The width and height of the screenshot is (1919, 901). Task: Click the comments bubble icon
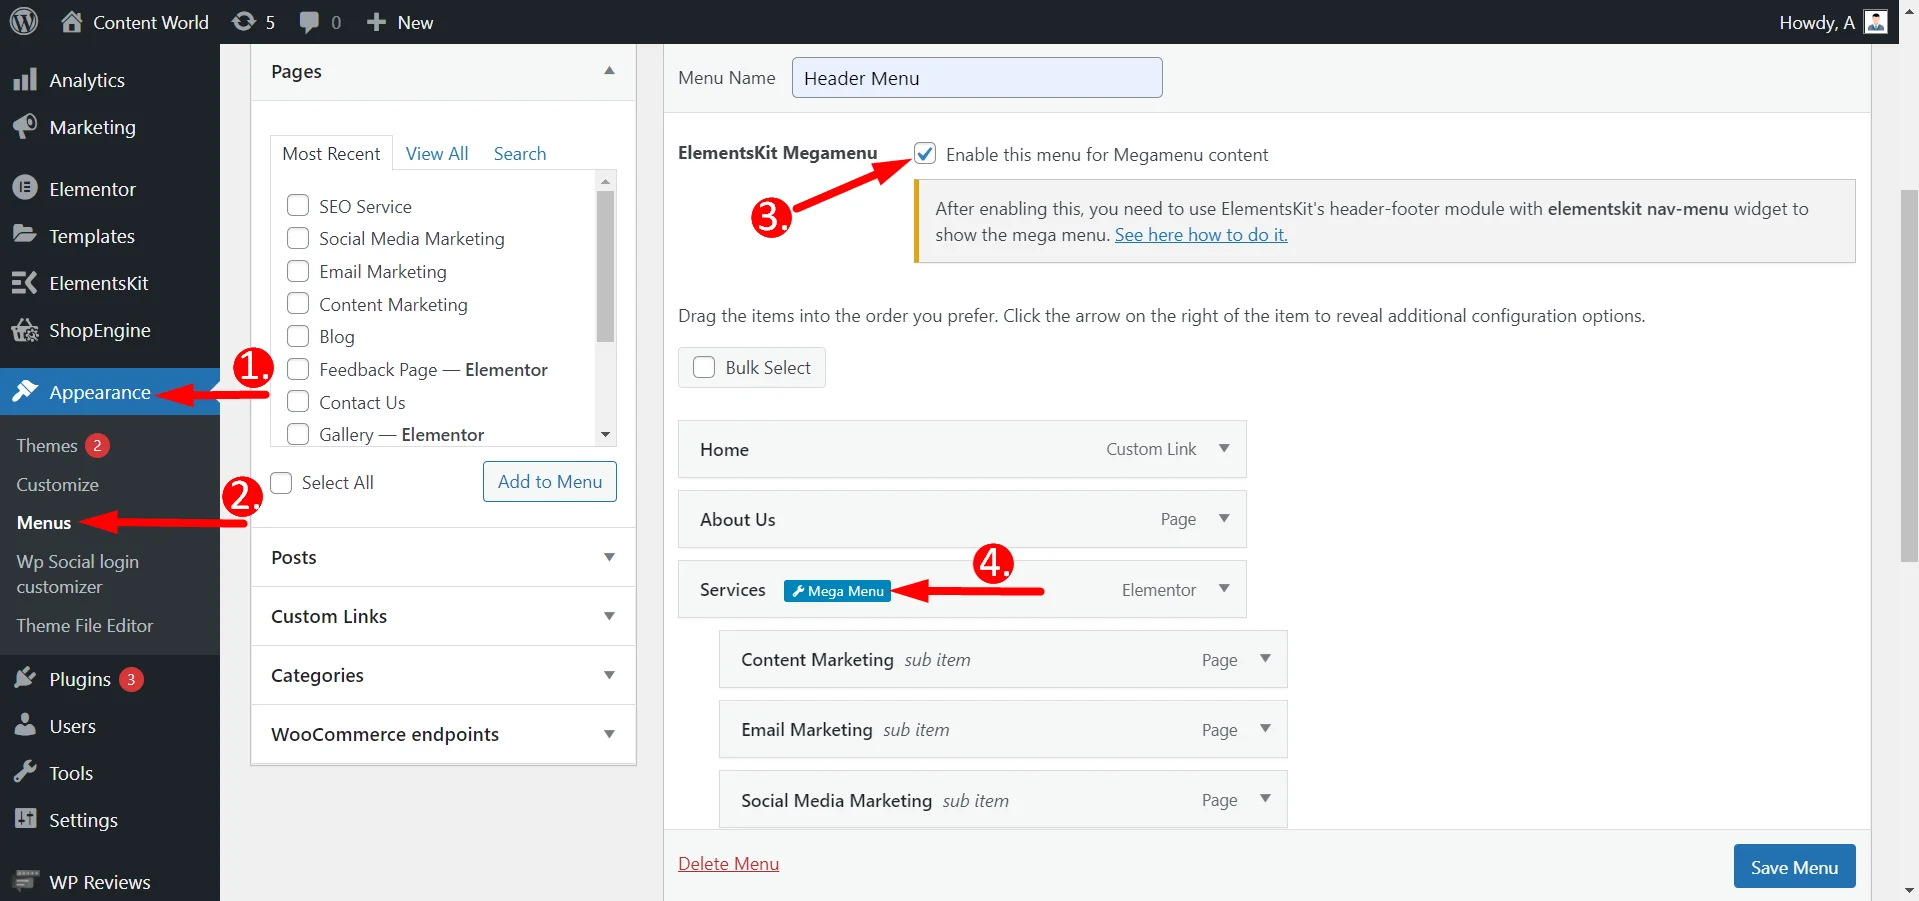click(310, 21)
